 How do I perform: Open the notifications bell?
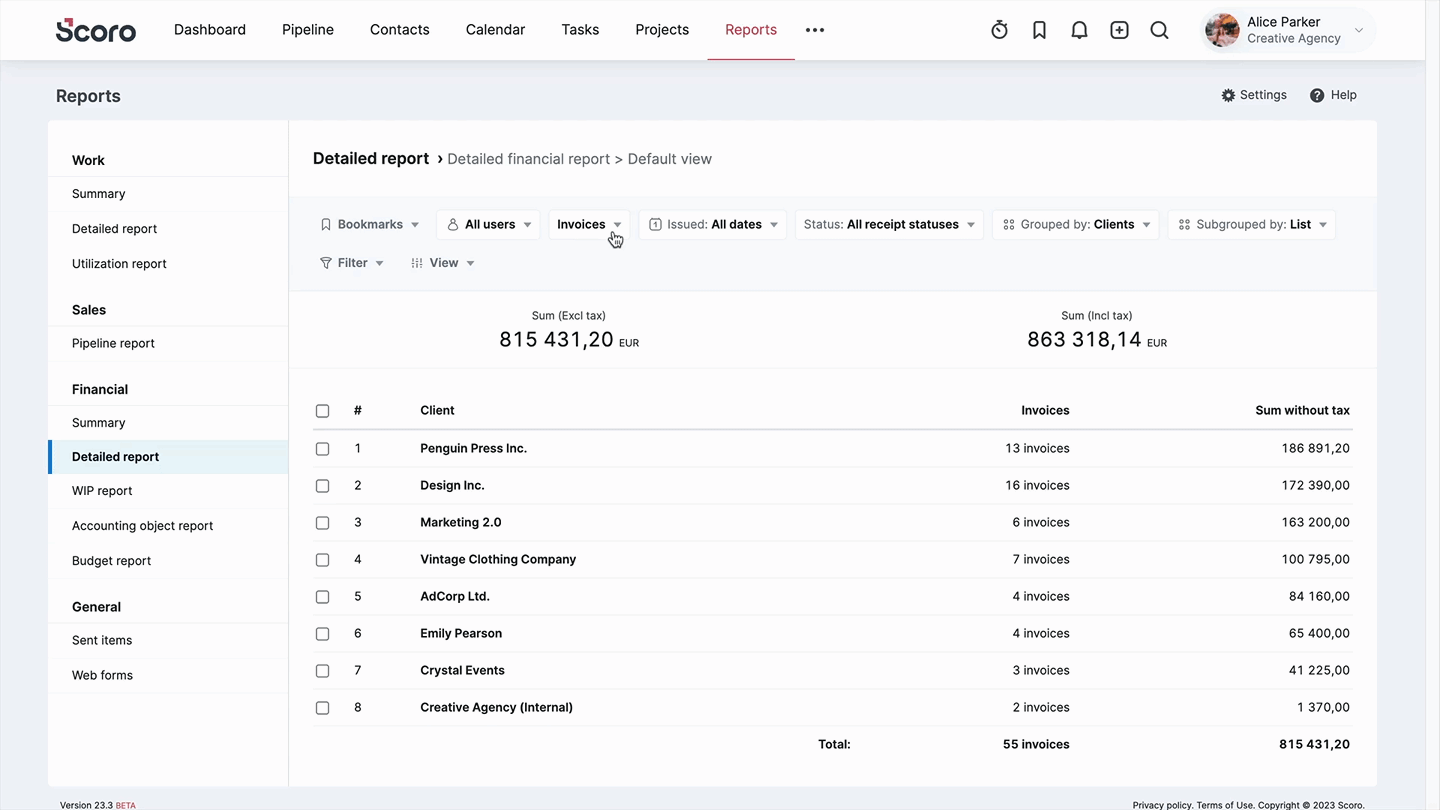1079,30
